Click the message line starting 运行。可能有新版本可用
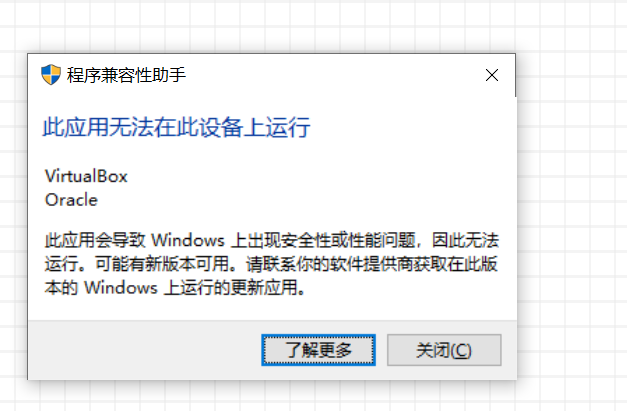 271,264
